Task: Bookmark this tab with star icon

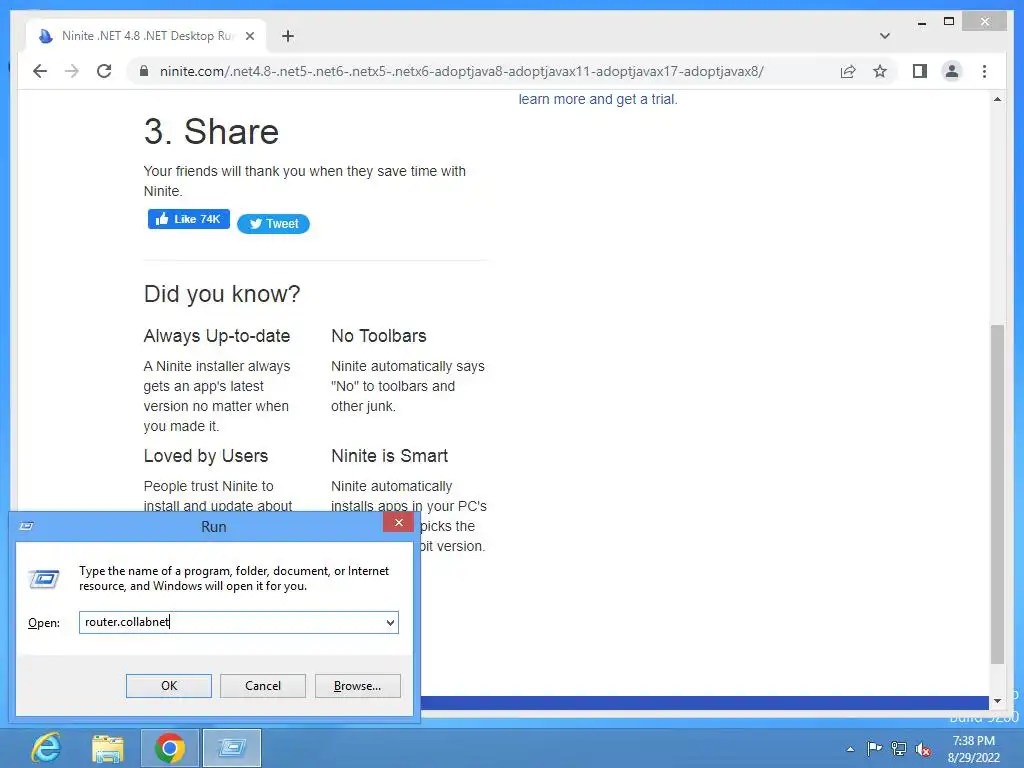Action: (x=880, y=71)
